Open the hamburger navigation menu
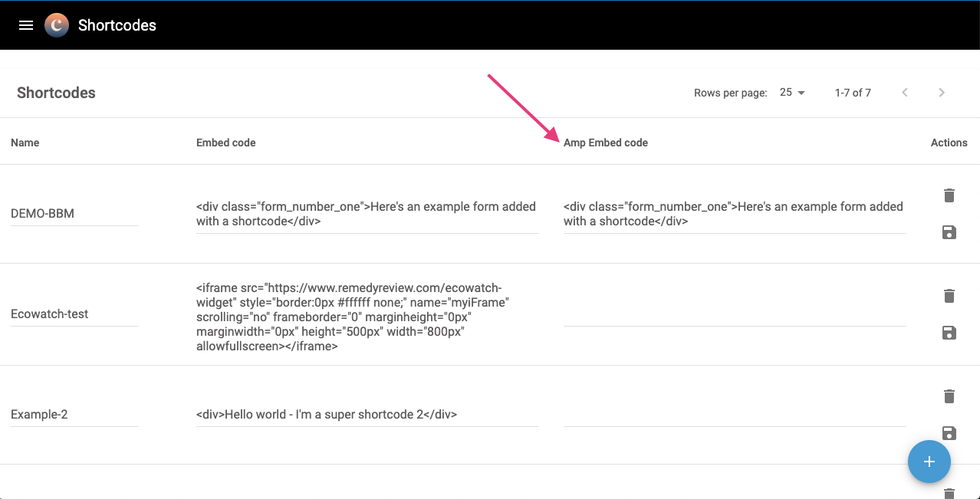980x499 pixels. point(26,25)
